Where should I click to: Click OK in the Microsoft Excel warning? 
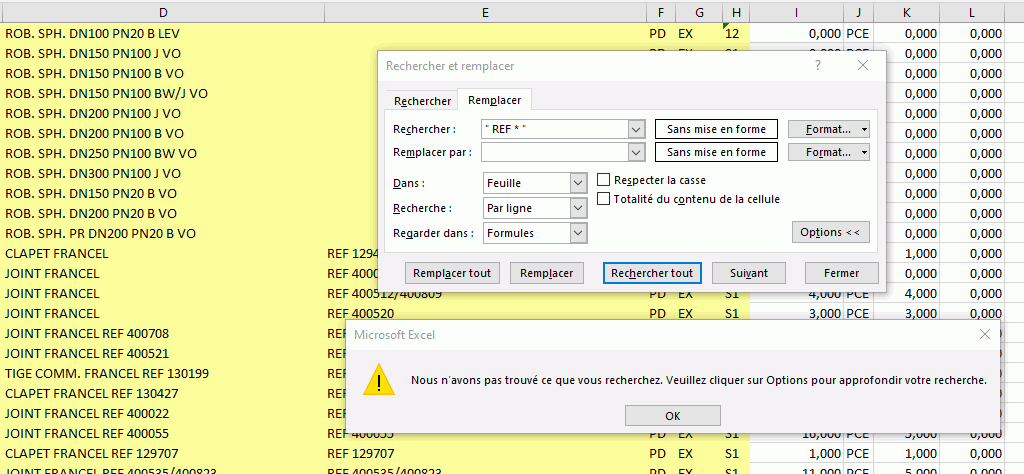(x=672, y=415)
